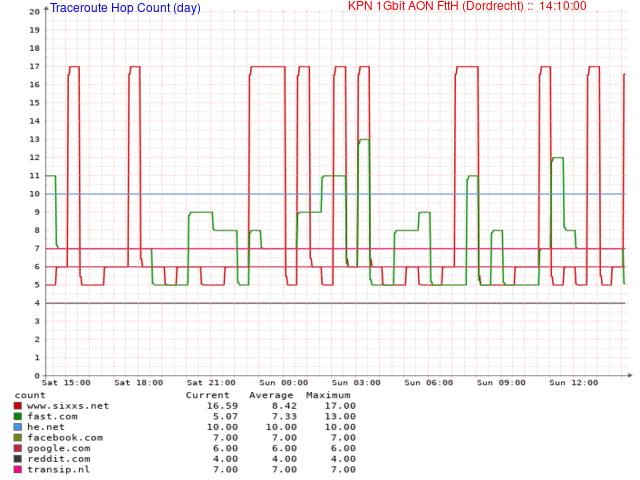The image size is (640, 480).
Task: Click the sixxs.net maximum value 17.00
Action: click(340, 406)
